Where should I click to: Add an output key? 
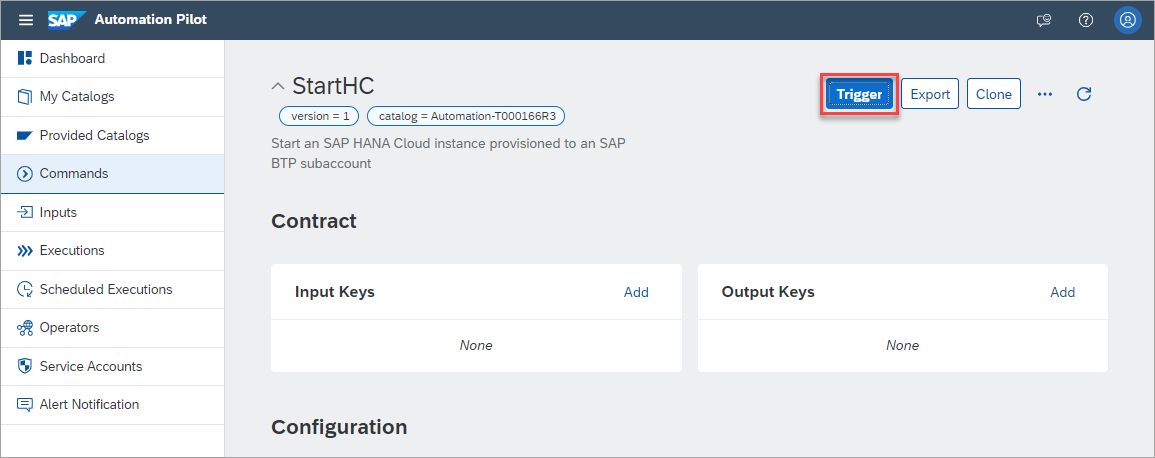[1062, 292]
